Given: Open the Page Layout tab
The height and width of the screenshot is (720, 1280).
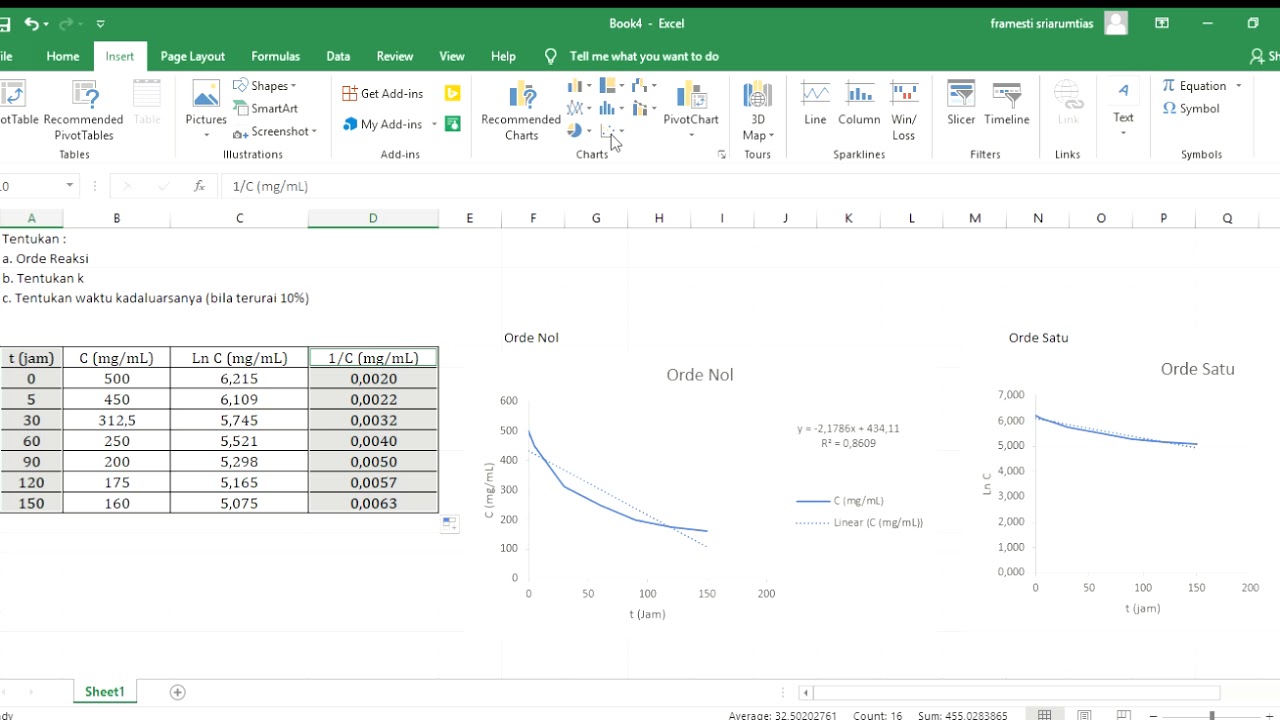Looking at the screenshot, I should [192, 56].
